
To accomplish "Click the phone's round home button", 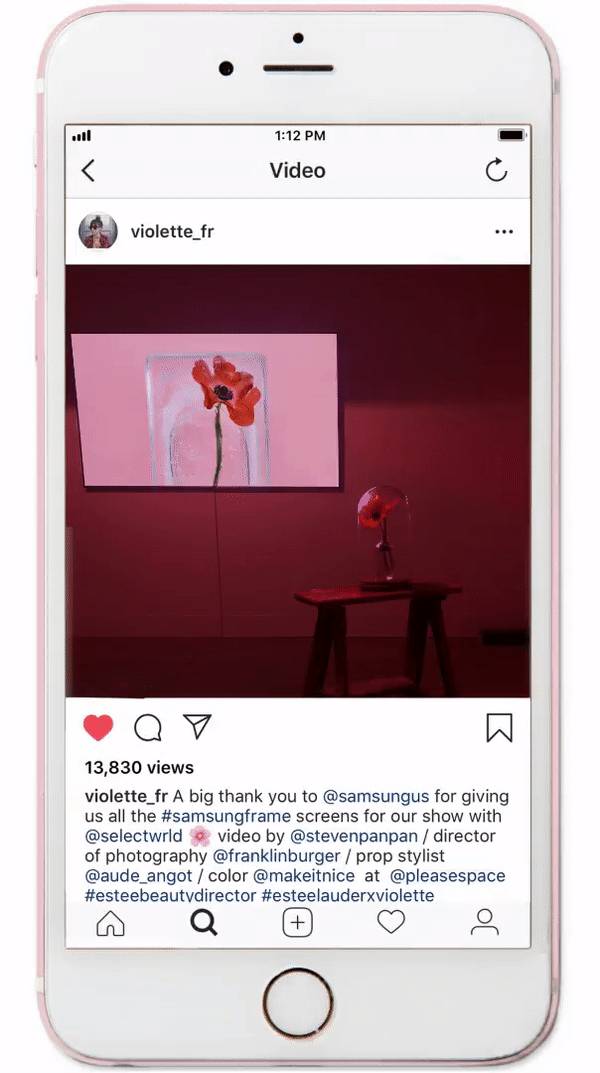I will point(298,1003).
